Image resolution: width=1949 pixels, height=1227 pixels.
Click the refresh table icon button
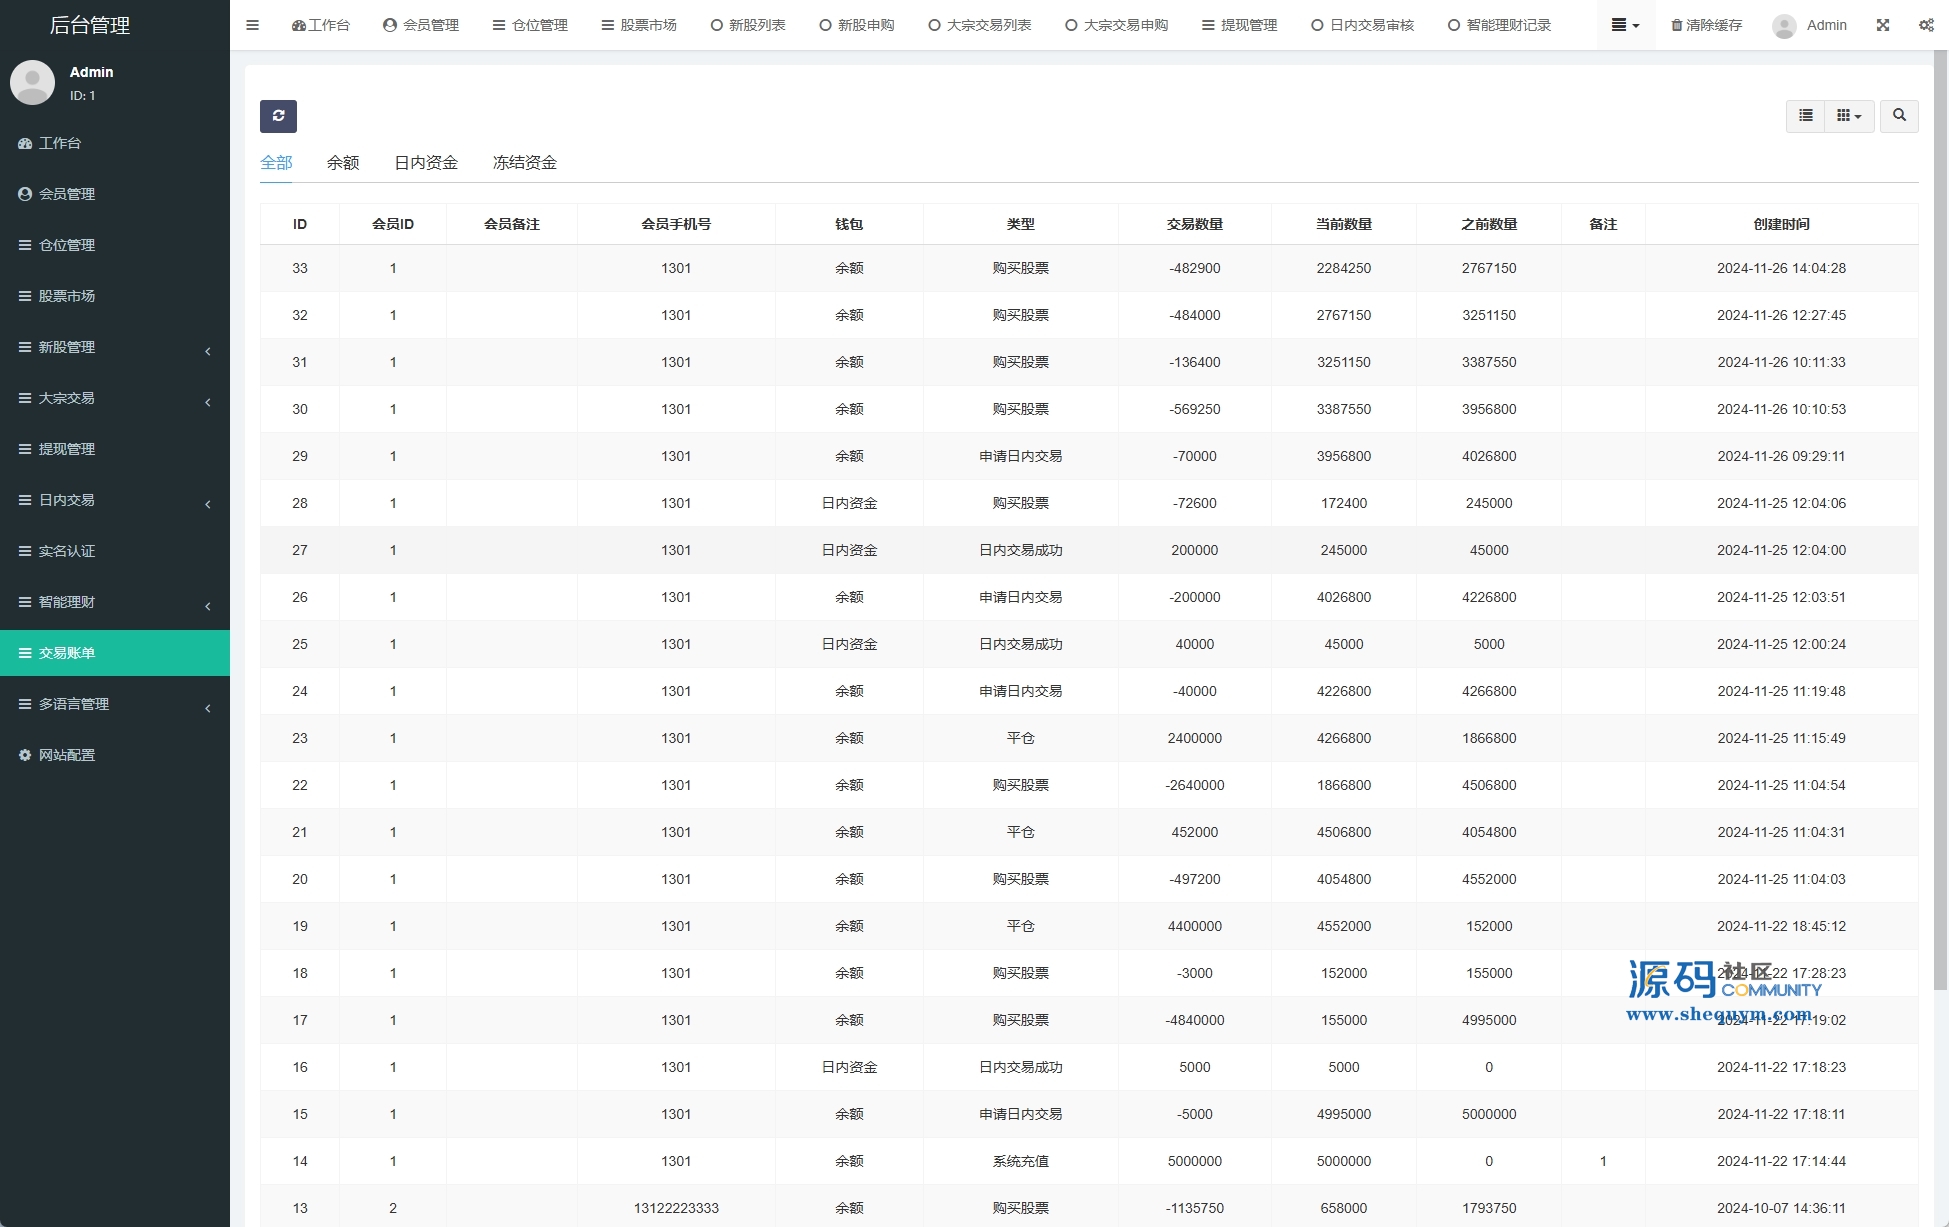click(278, 116)
